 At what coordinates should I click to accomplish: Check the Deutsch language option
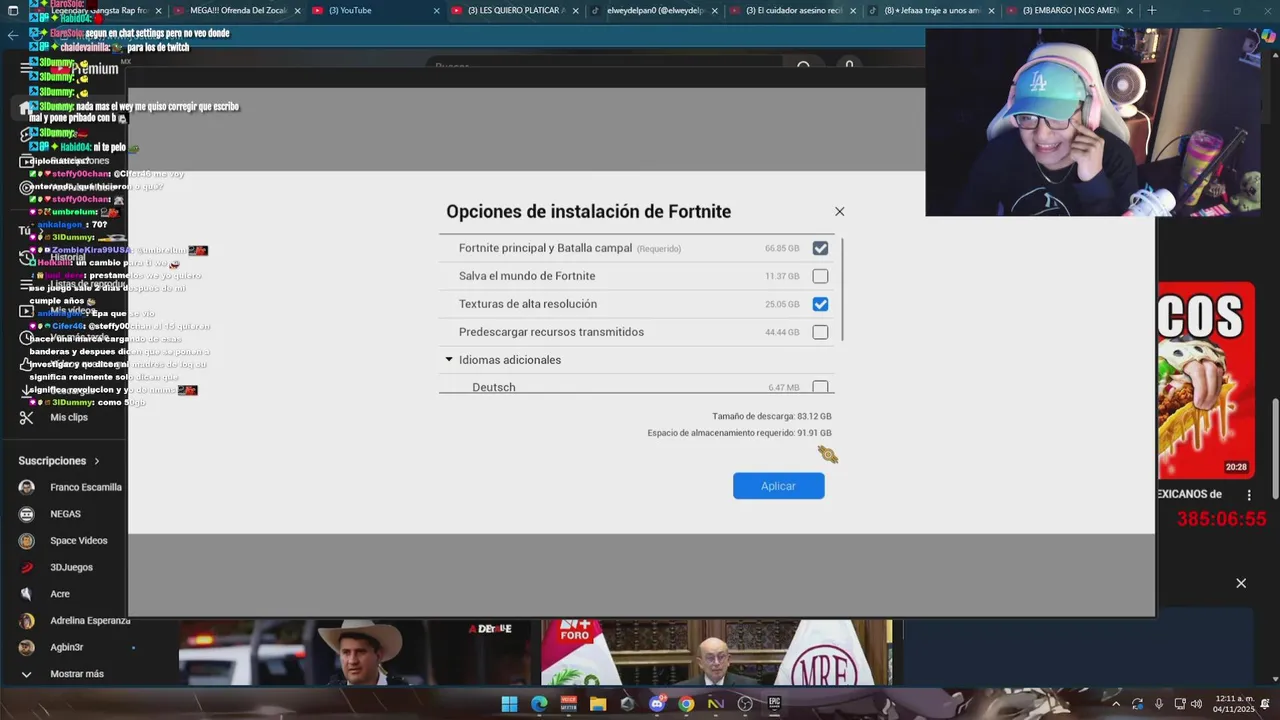click(820, 387)
